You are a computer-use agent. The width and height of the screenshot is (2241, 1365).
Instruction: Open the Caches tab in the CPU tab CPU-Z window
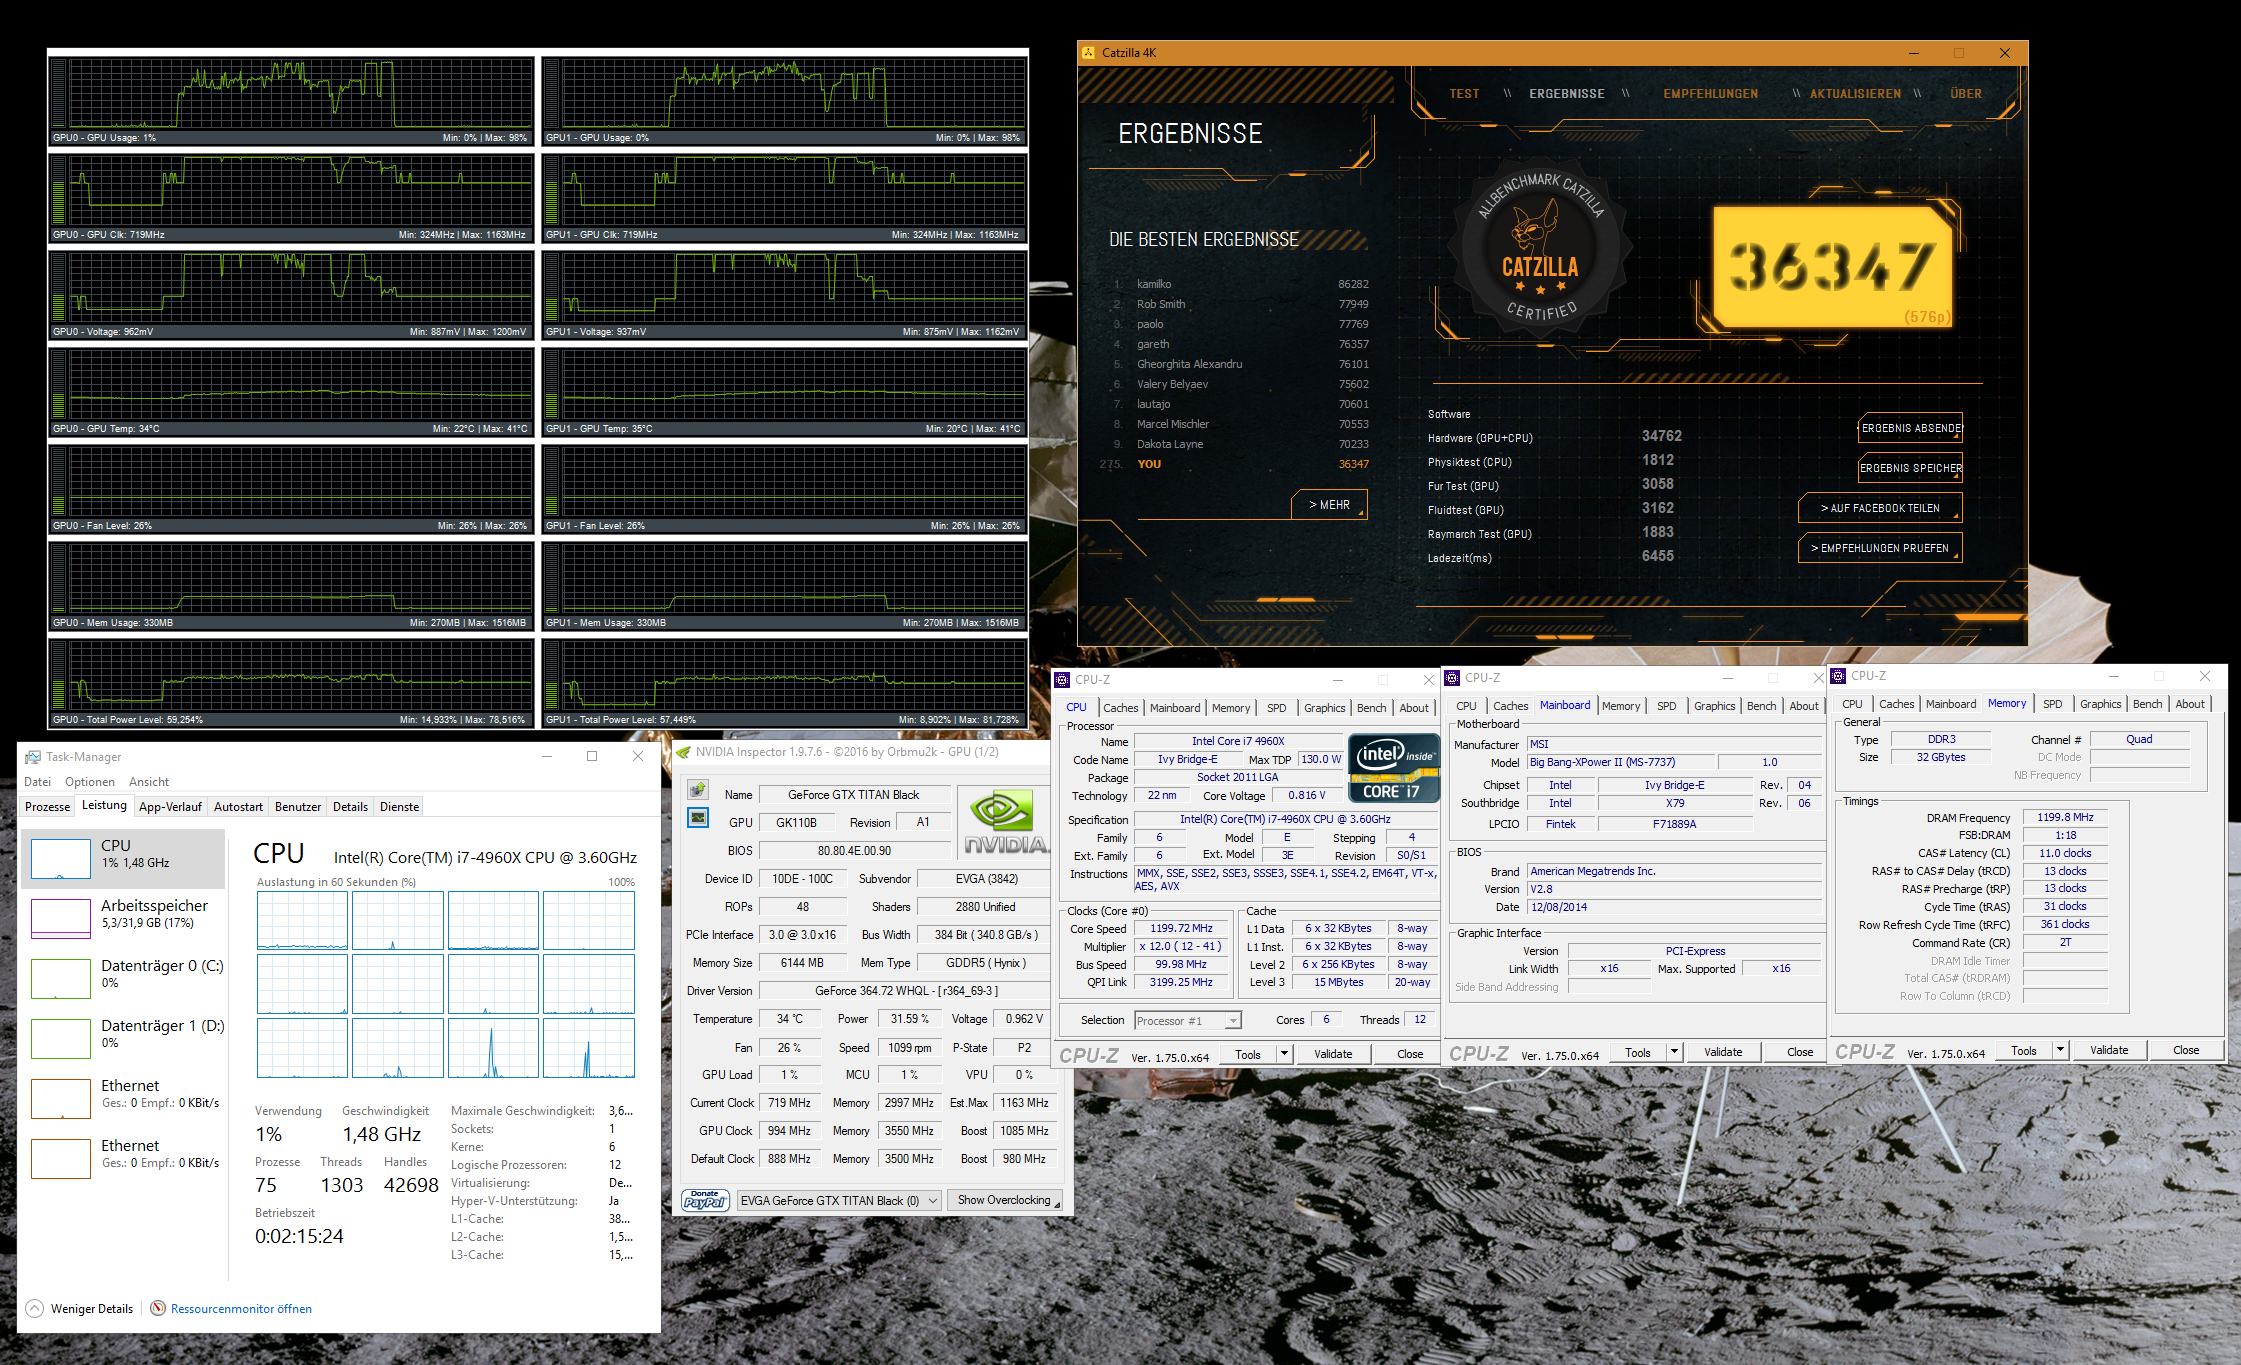coord(1120,708)
